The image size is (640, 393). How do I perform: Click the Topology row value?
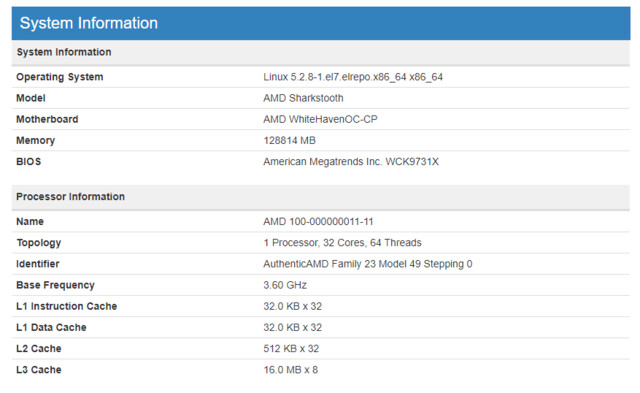click(342, 243)
